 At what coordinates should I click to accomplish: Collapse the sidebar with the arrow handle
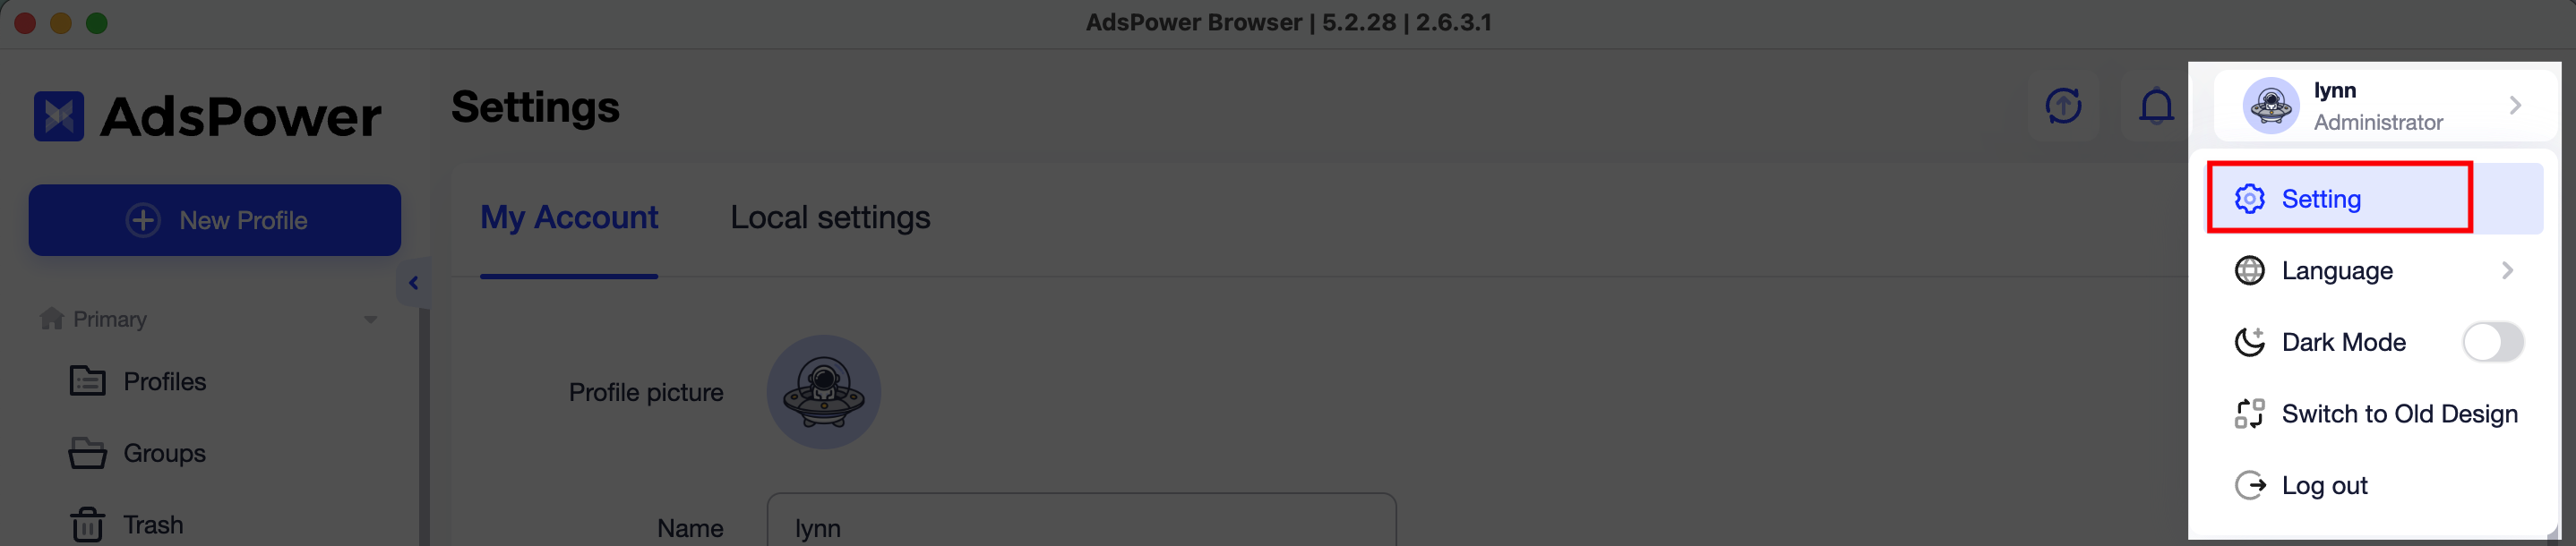click(x=413, y=283)
